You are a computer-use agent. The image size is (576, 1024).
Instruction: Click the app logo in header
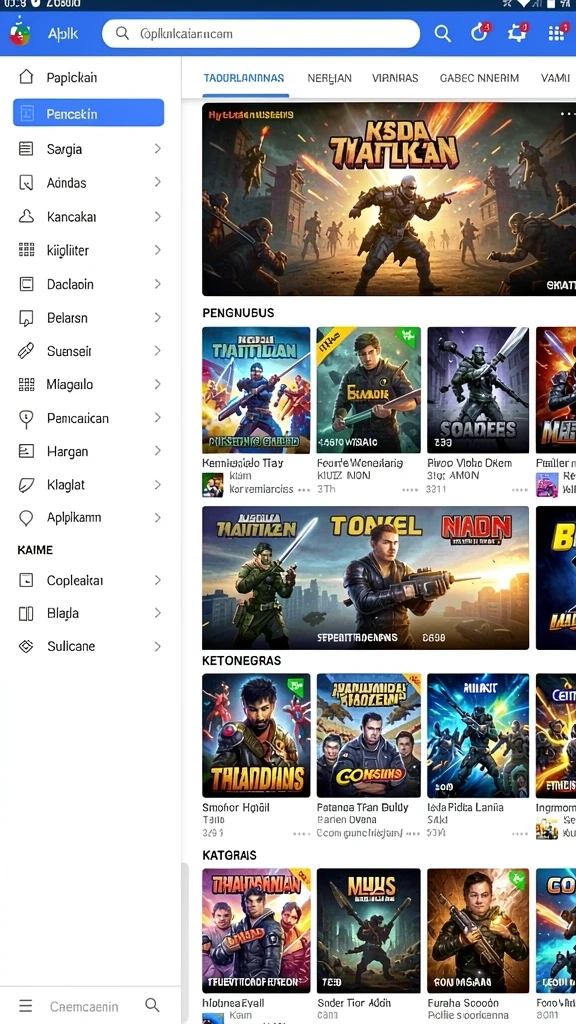click(20, 33)
